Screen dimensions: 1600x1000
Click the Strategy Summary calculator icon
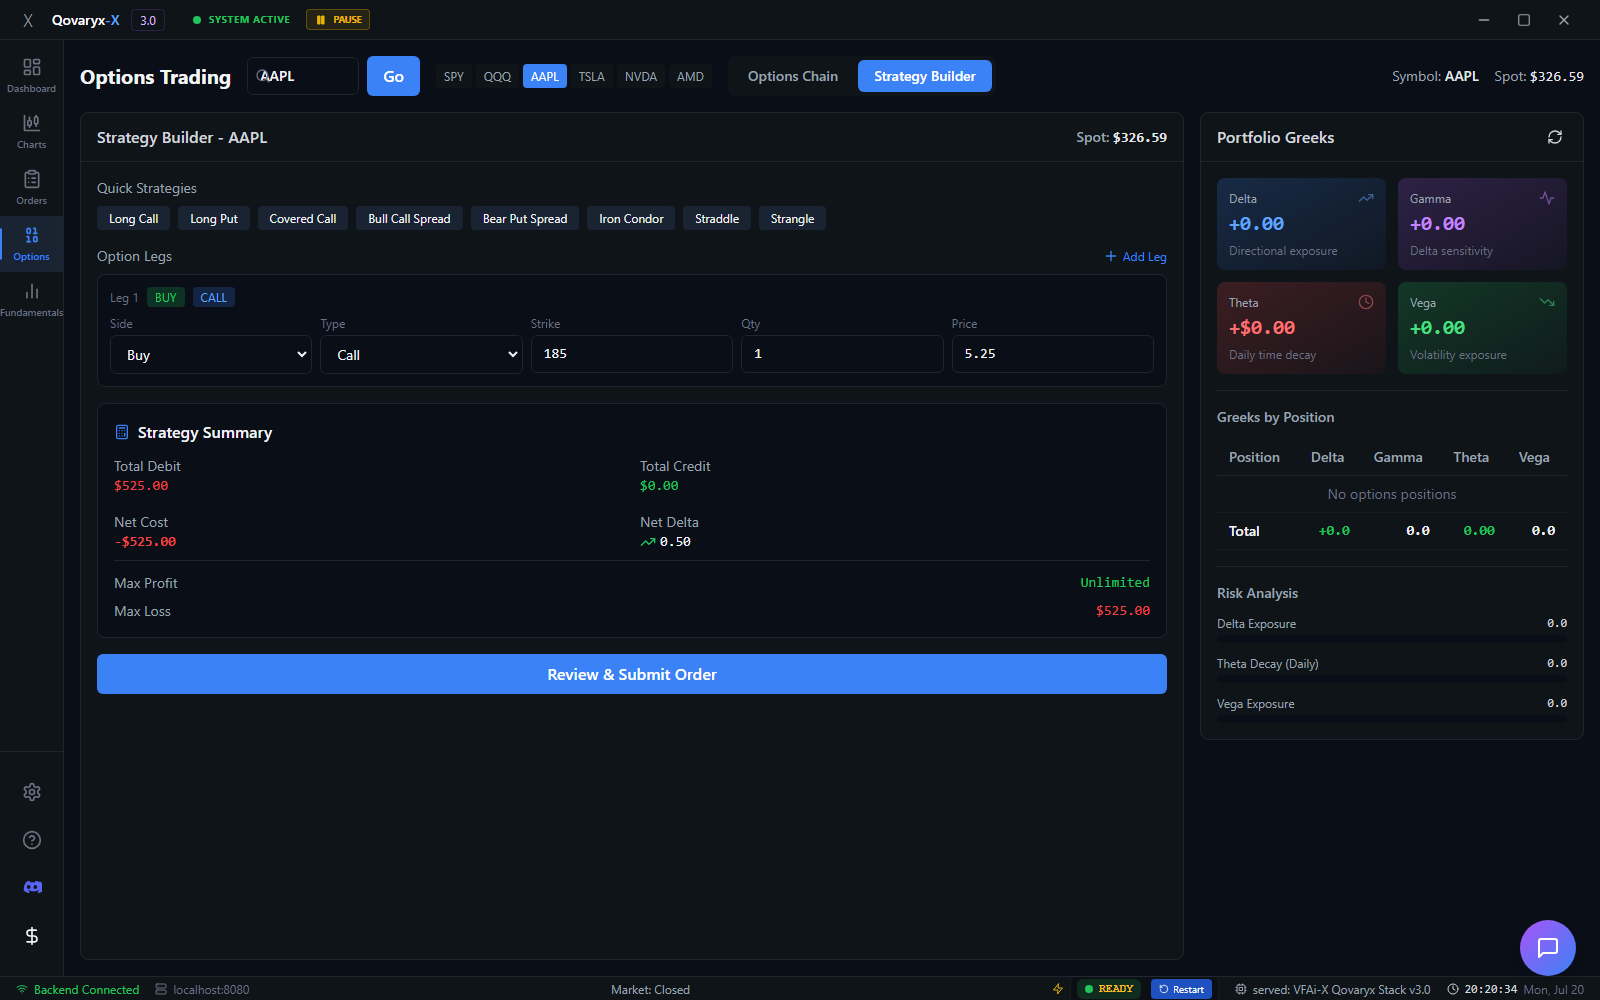(122, 432)
